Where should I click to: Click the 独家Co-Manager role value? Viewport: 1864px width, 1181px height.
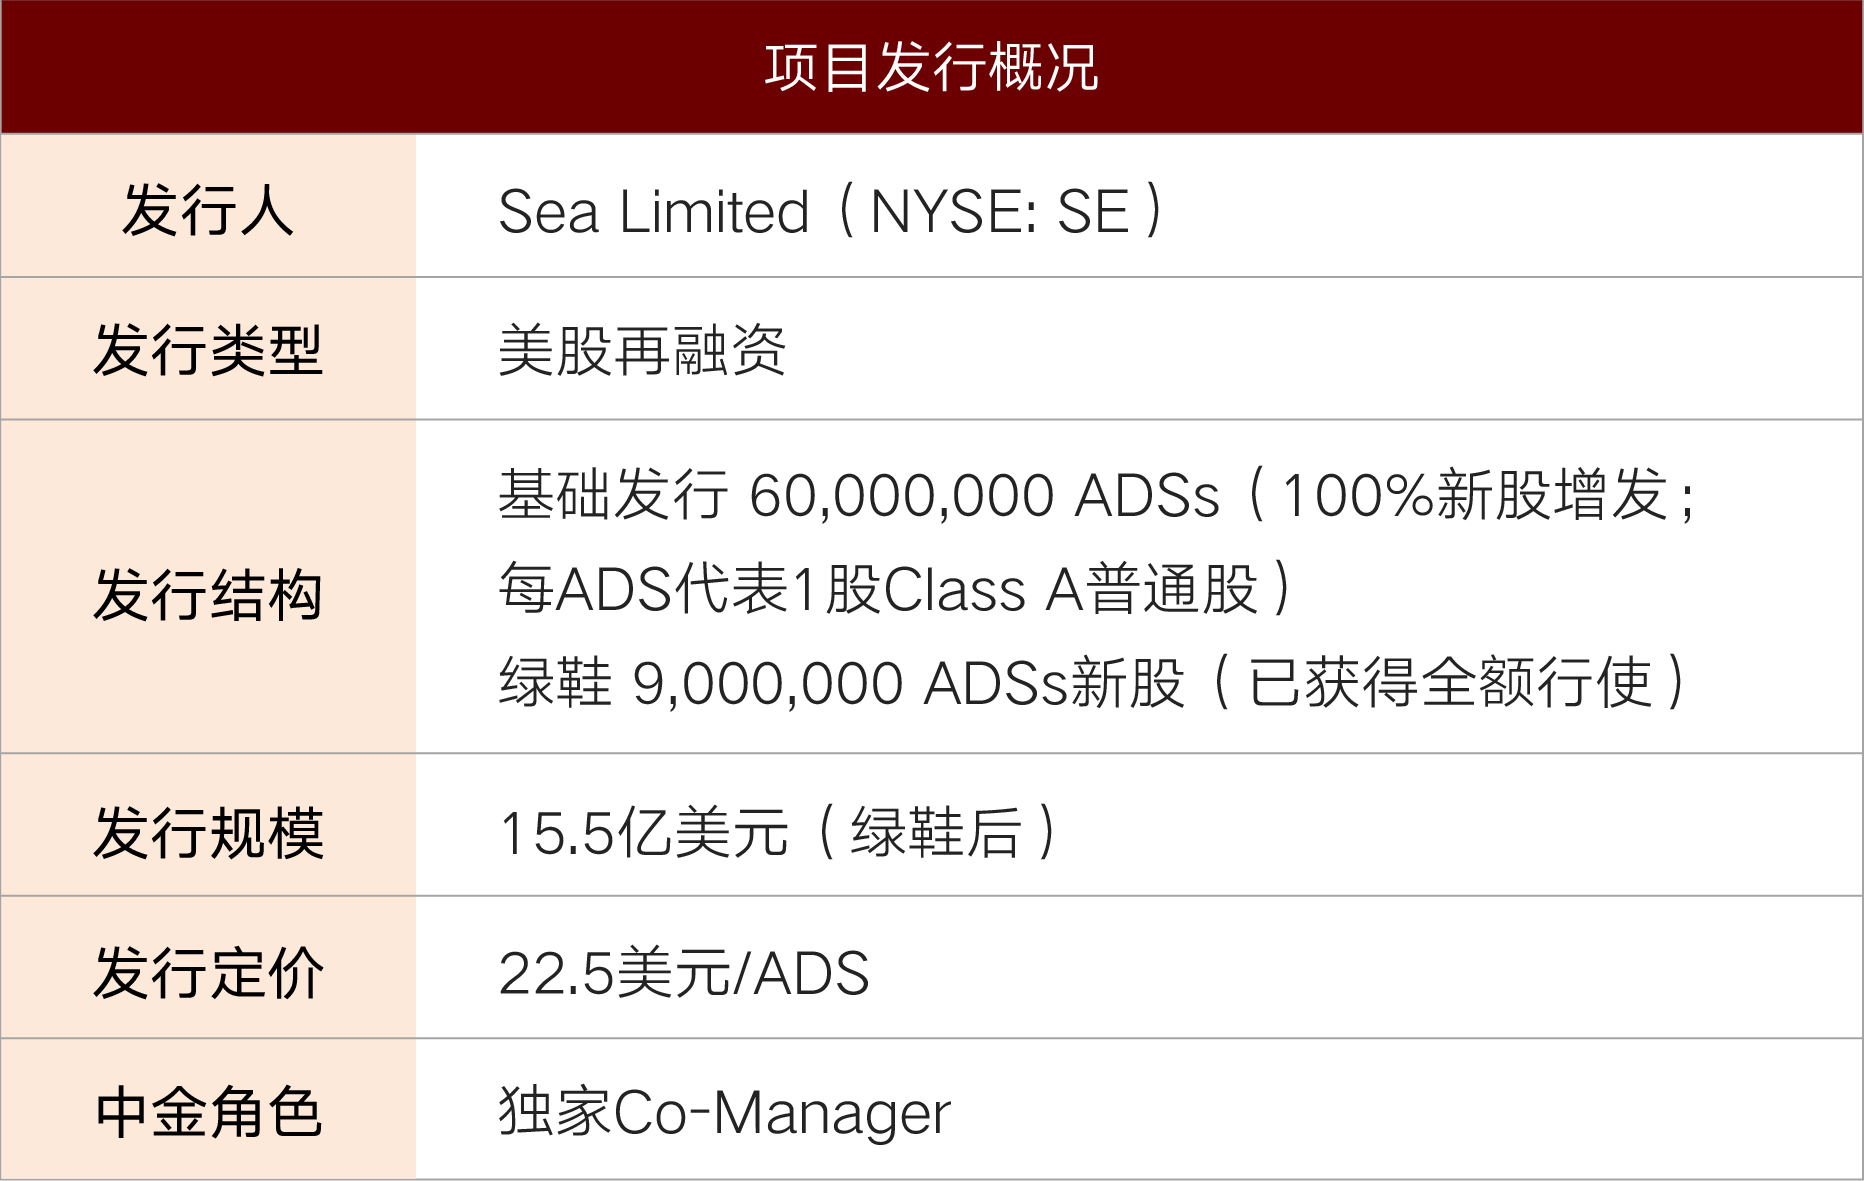[x=725, y=1113]
